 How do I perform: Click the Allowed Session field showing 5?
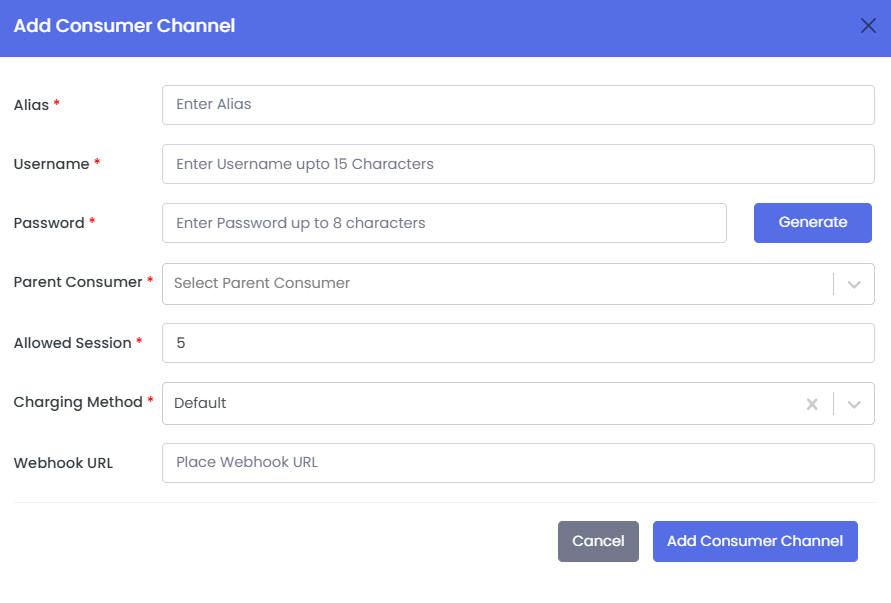(x=518, y=343)
